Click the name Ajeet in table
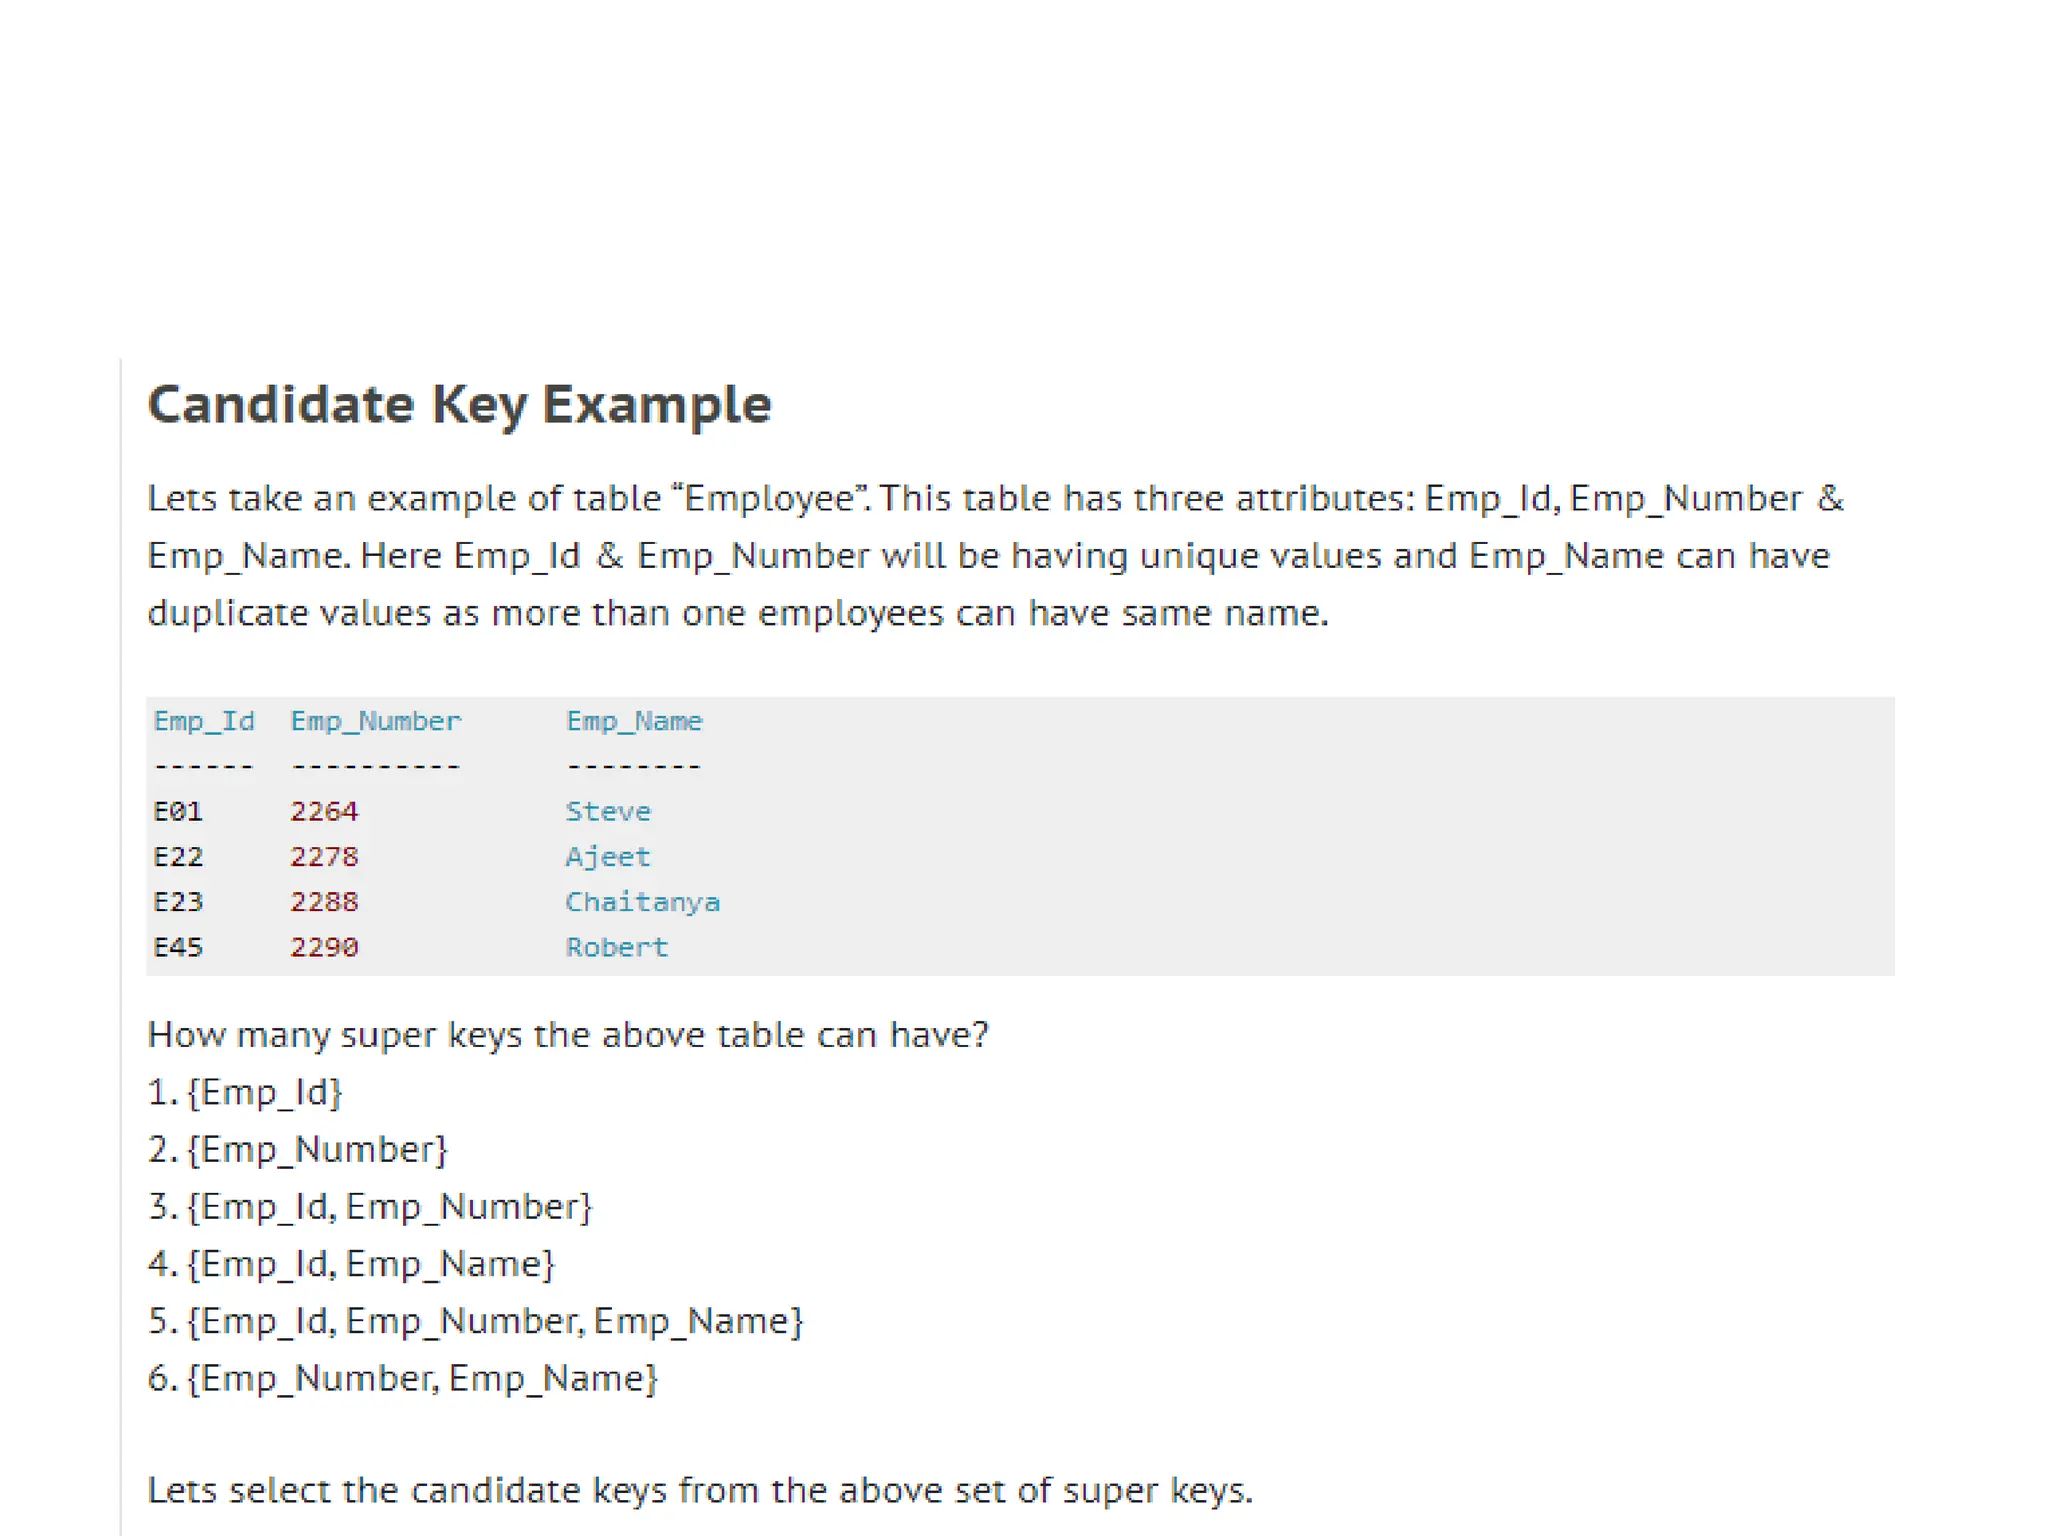 [x=608, y=857]
